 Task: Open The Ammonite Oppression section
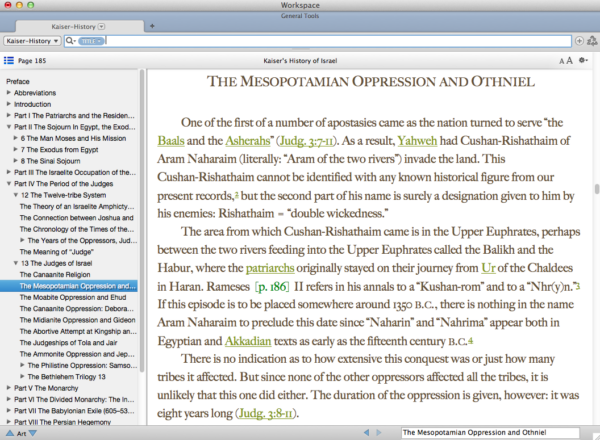point(77,354)
